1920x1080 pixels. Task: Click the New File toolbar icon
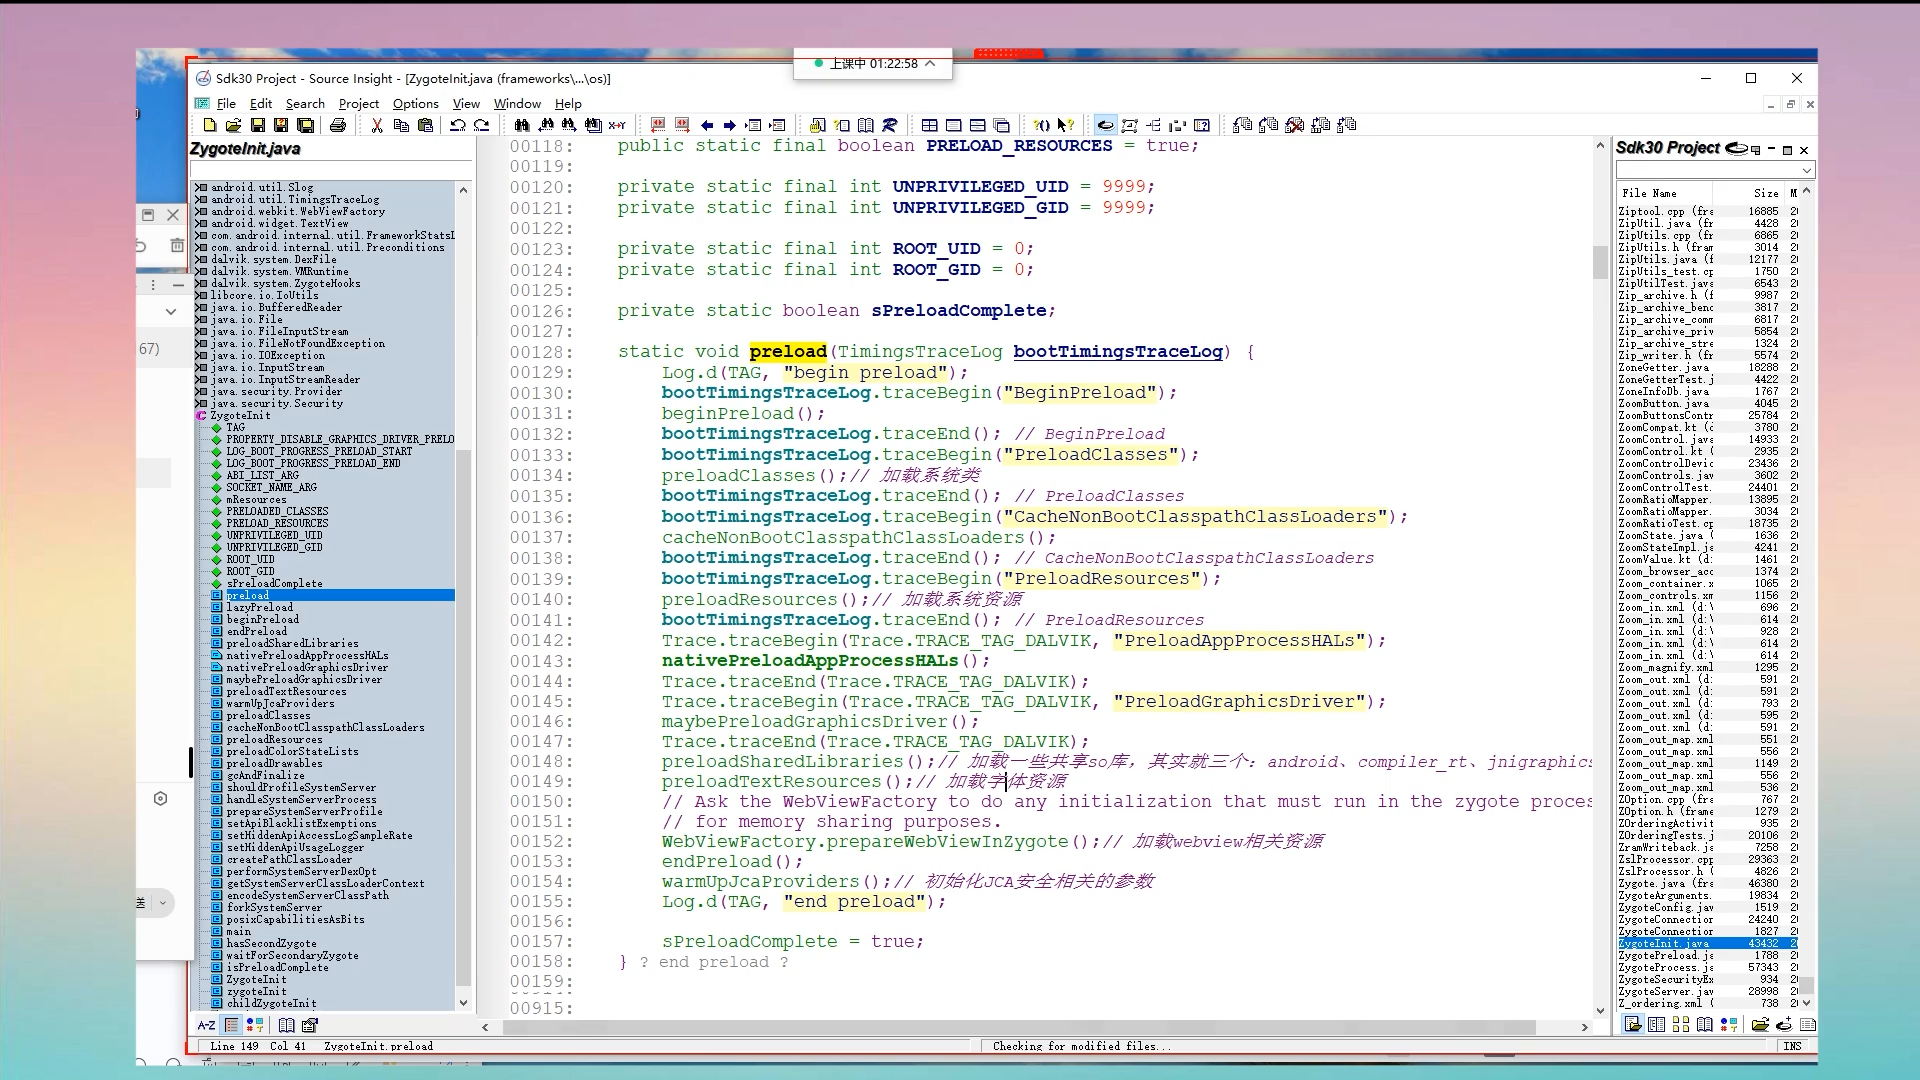tap(209, 125)
